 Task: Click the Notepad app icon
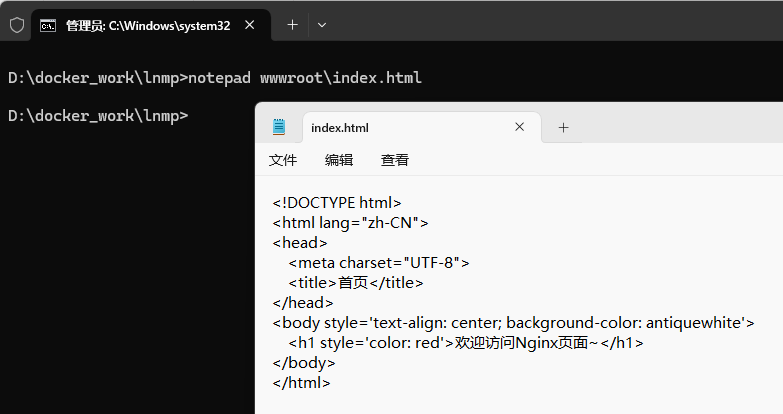(x=279, y=127)
